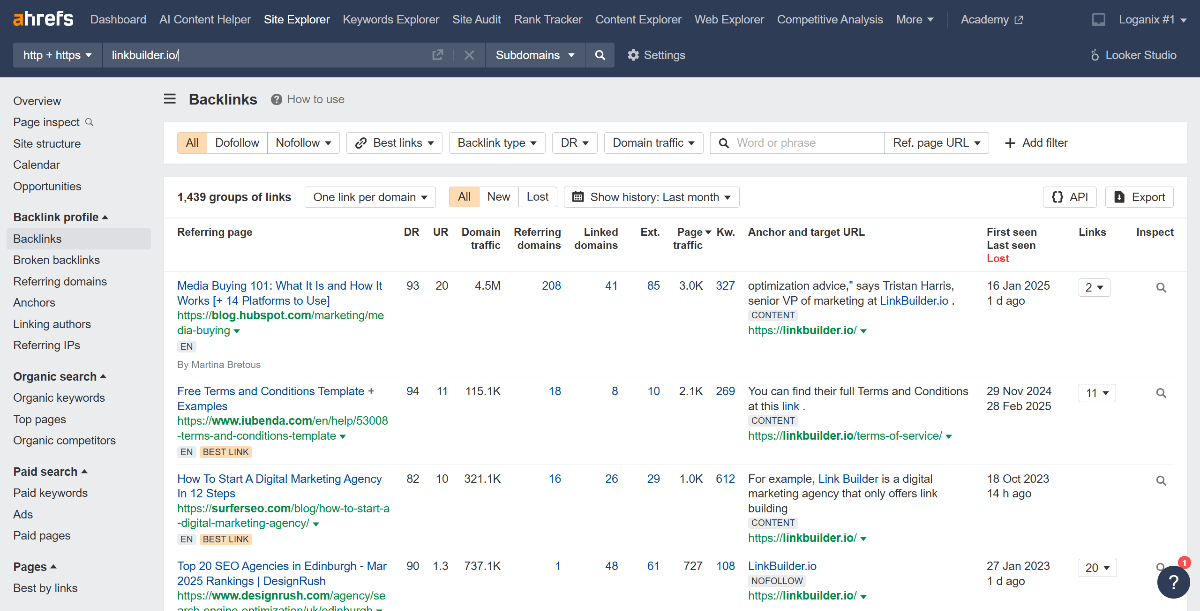Collapse the Paid search section
The height and width of the screenshot is (611, 1200).
pyautogui.click(x=50, y=472)
